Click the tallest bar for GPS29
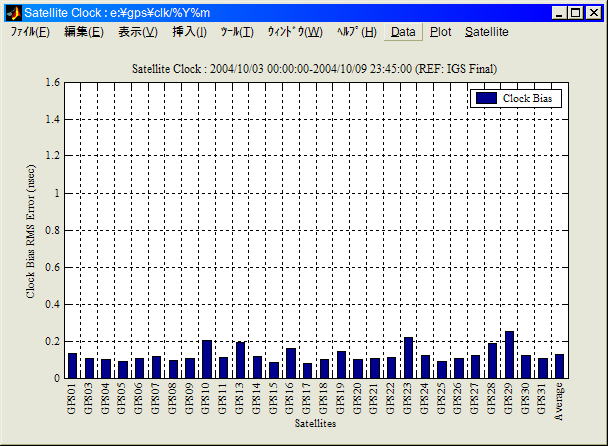The width and height of the screenshot is (608, 446). tap(509, 355)
